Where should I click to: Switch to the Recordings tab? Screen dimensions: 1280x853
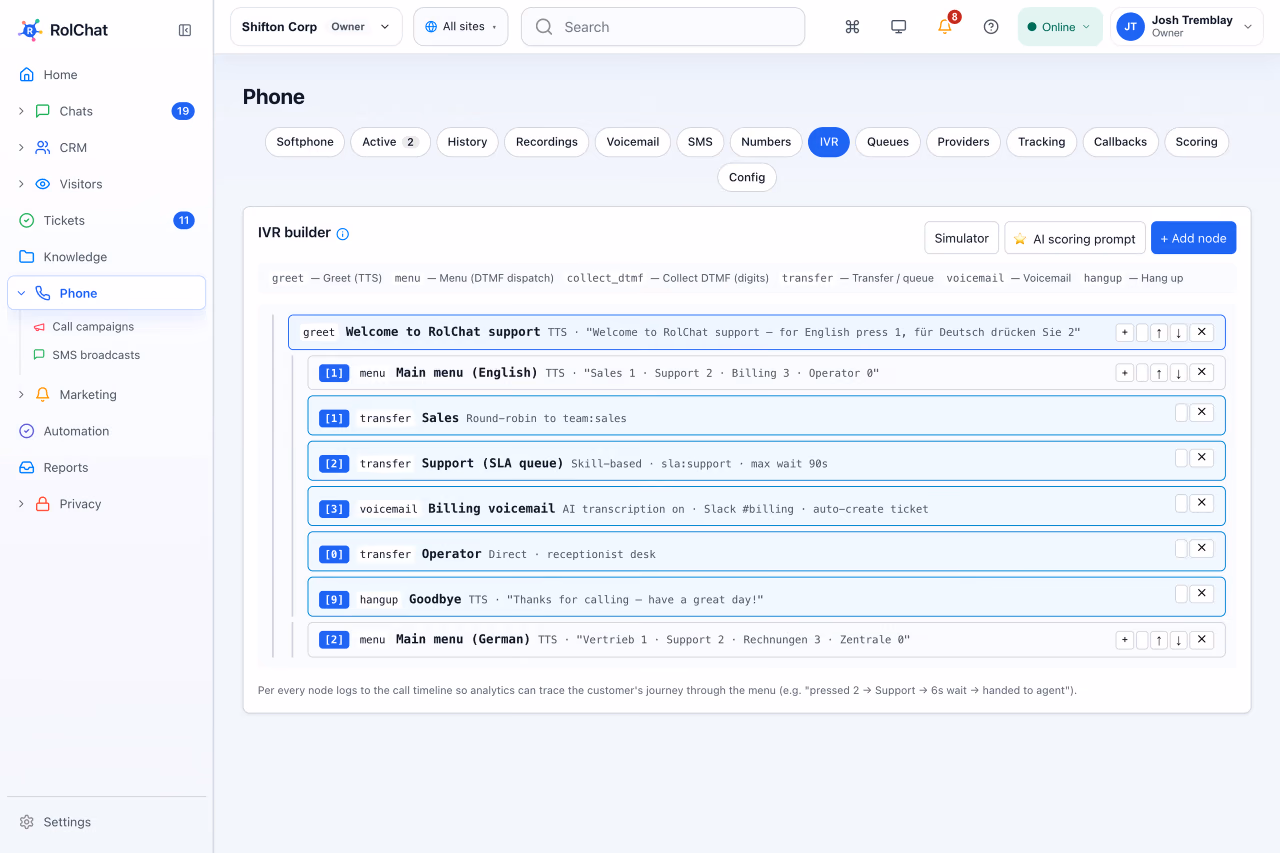click(x=547, y=142)
